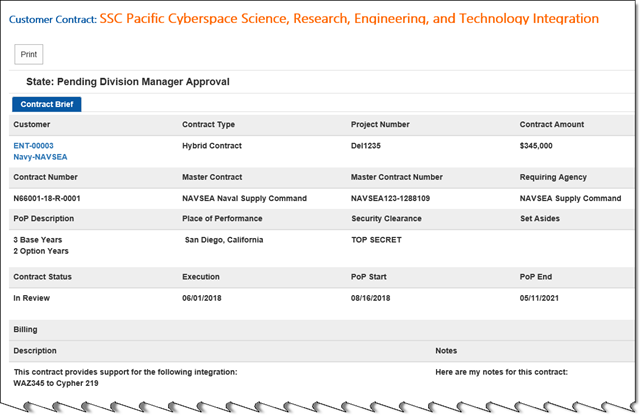640x415 pixels.
Task: Click the Print button
Action: click(x=30, y=54)
